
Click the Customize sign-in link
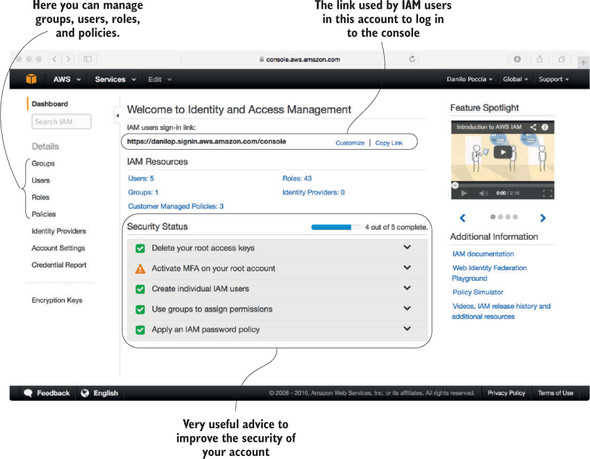pos(350,143)
